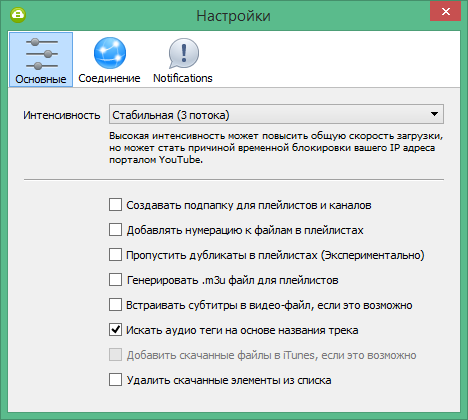Image resolution: width=468 pixels, height=420 pixels.
Task: Click the green app icon in title bar
Action: 18,15
